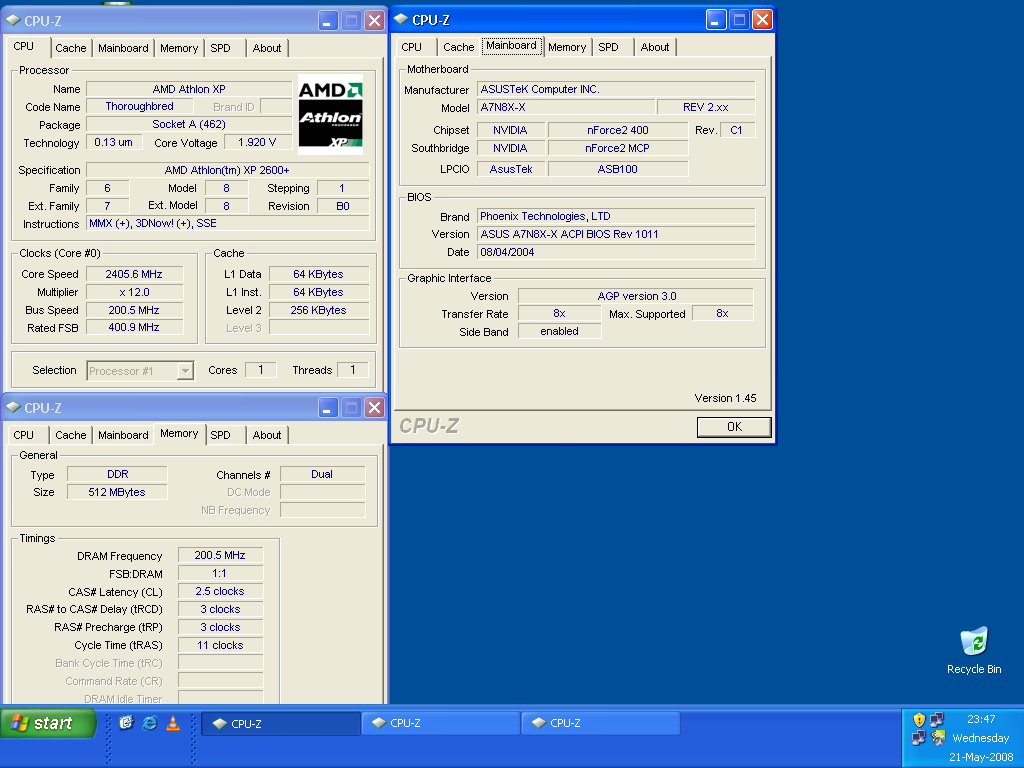Click the 'Phoenix Technologies, LTD' BIOS brand field
1024x768 pixels.
click(616, 216)
